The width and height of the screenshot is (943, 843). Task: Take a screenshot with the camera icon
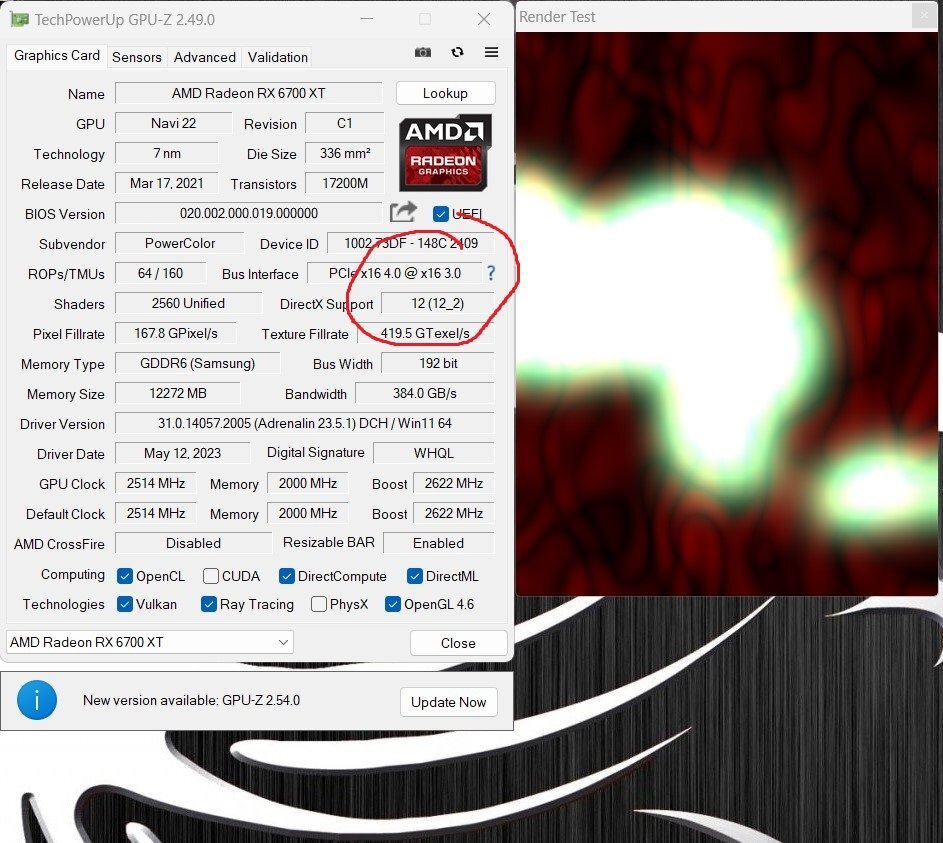[423, 52]
